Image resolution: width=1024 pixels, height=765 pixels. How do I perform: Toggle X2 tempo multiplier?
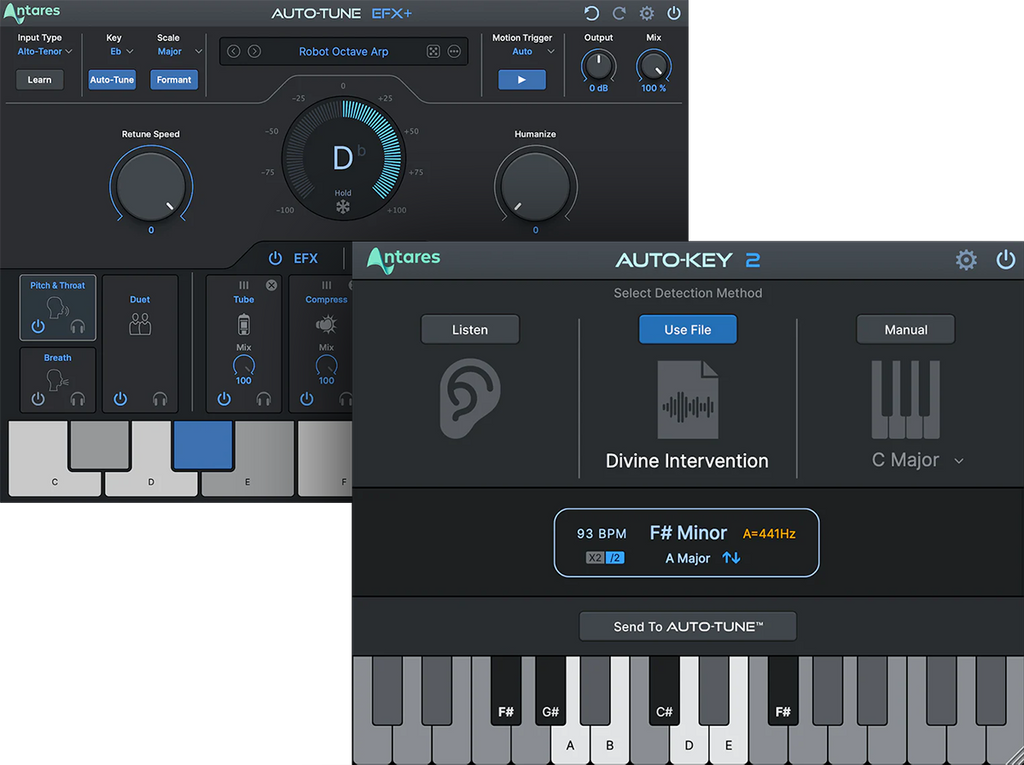[595, 558]
